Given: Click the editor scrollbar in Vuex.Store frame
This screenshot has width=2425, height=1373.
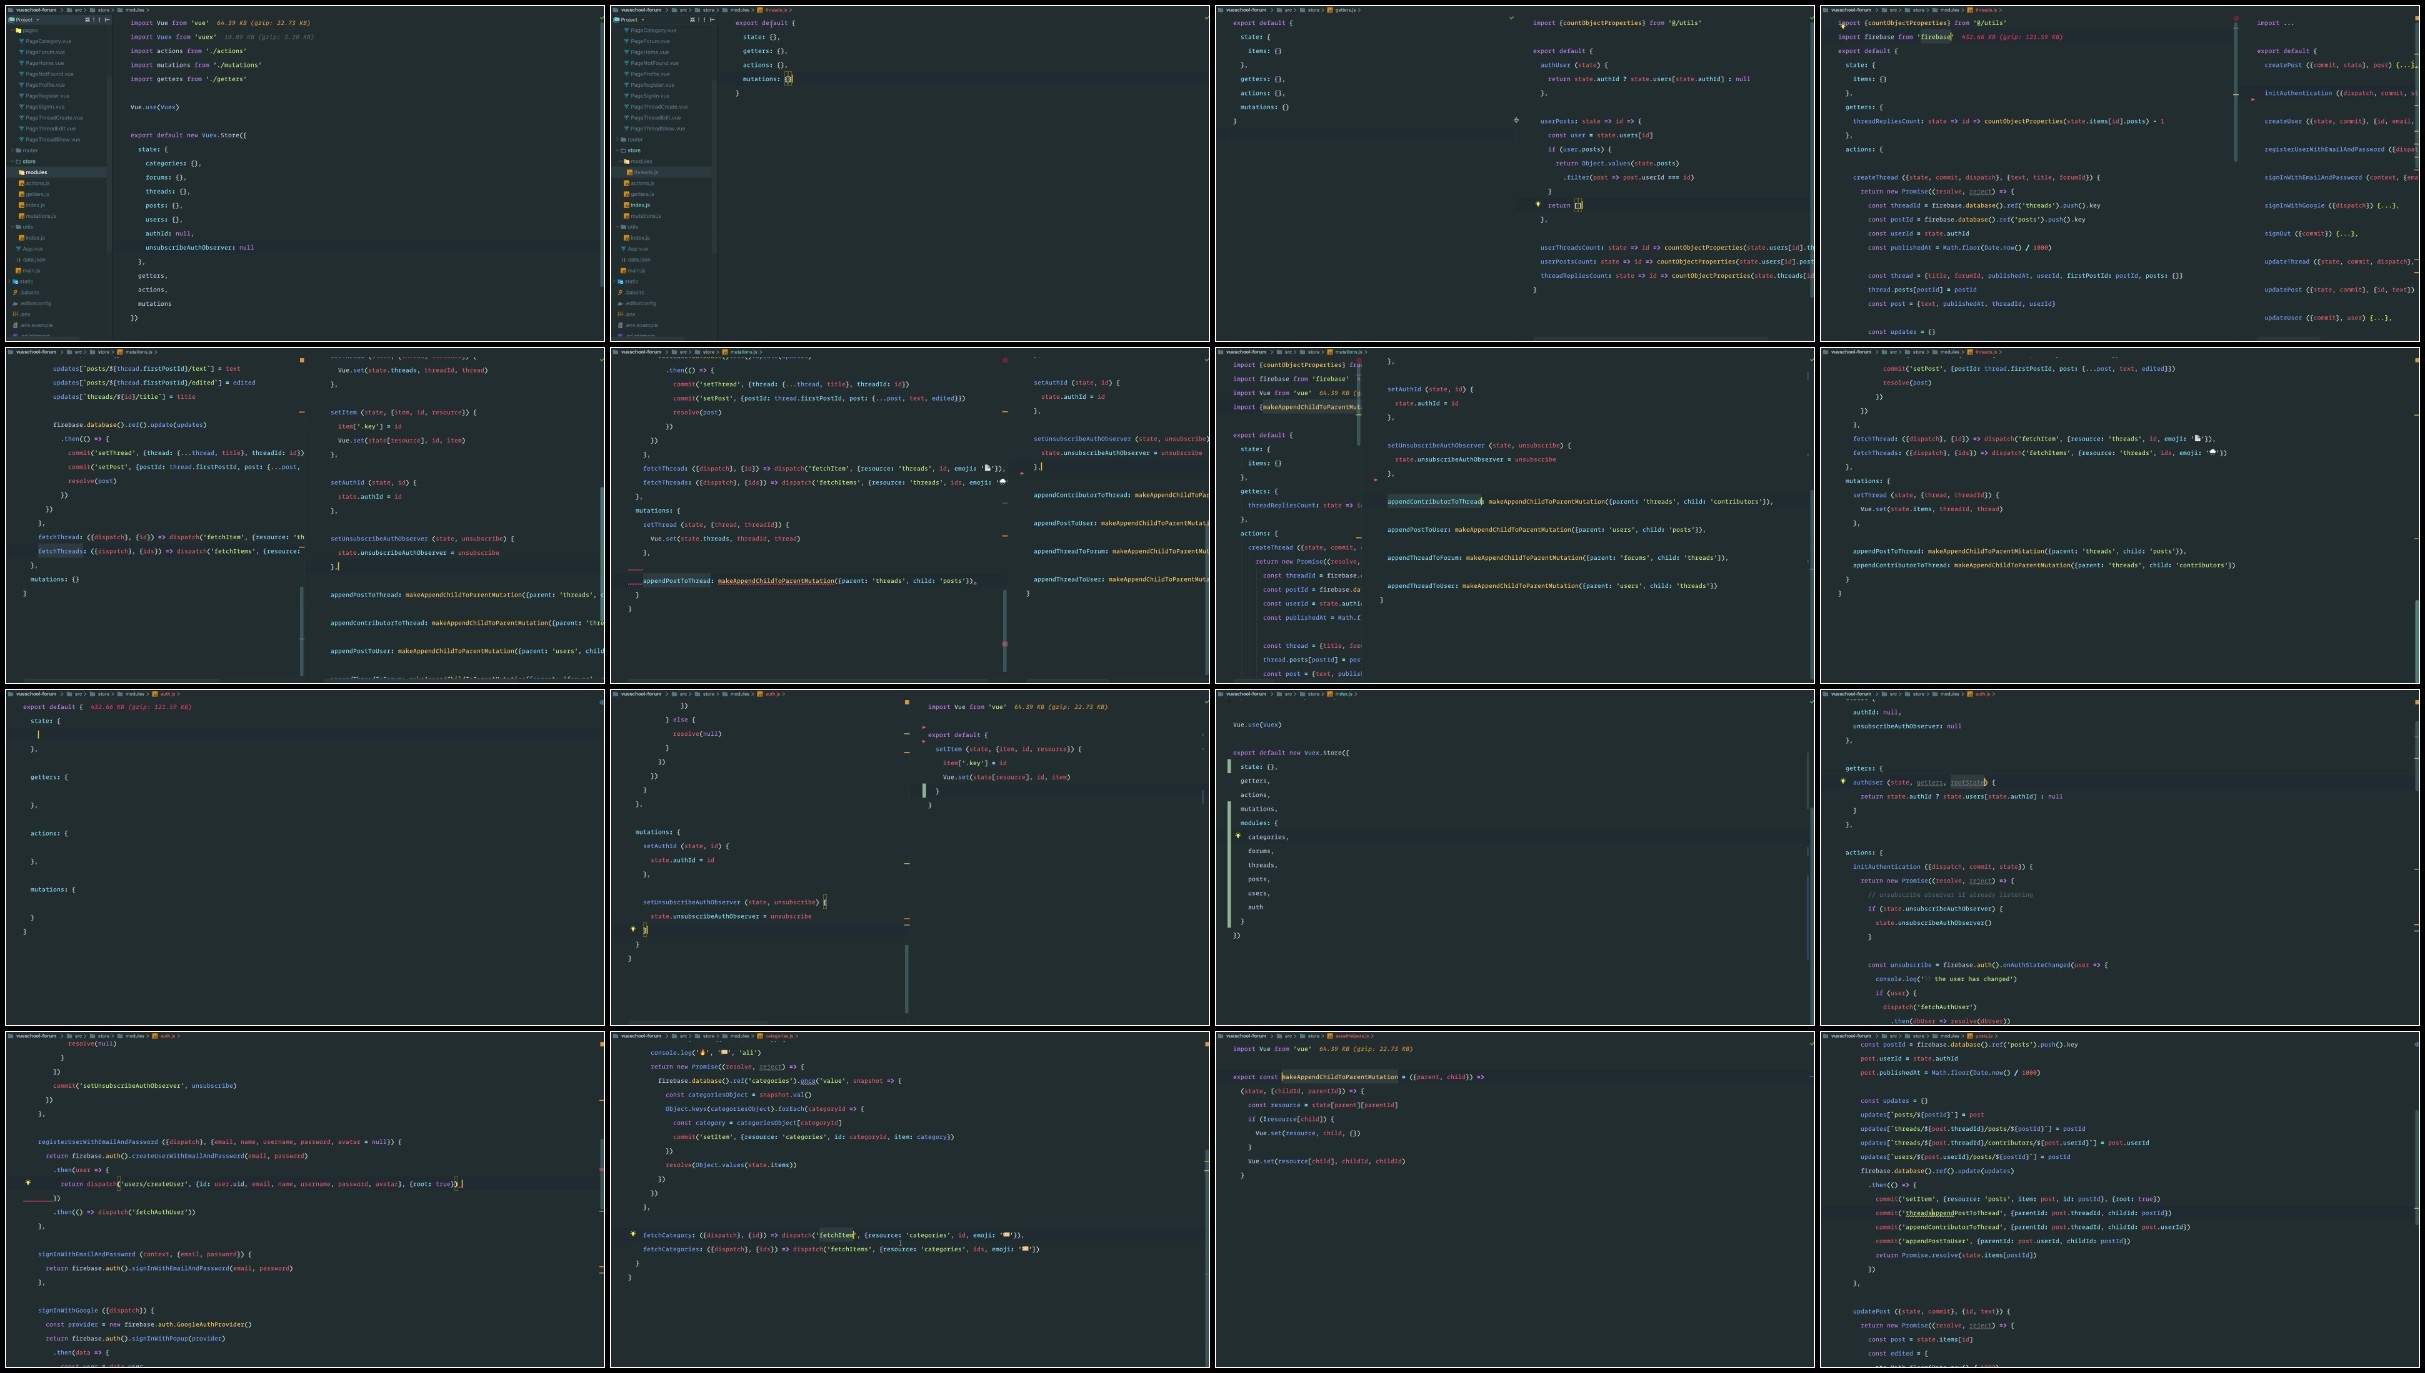Looking at the screenshot, I should (x=601, y=155).
